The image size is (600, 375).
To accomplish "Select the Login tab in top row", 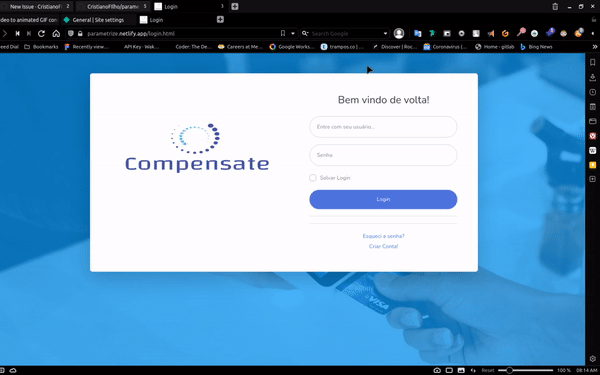I will [189, 7].
